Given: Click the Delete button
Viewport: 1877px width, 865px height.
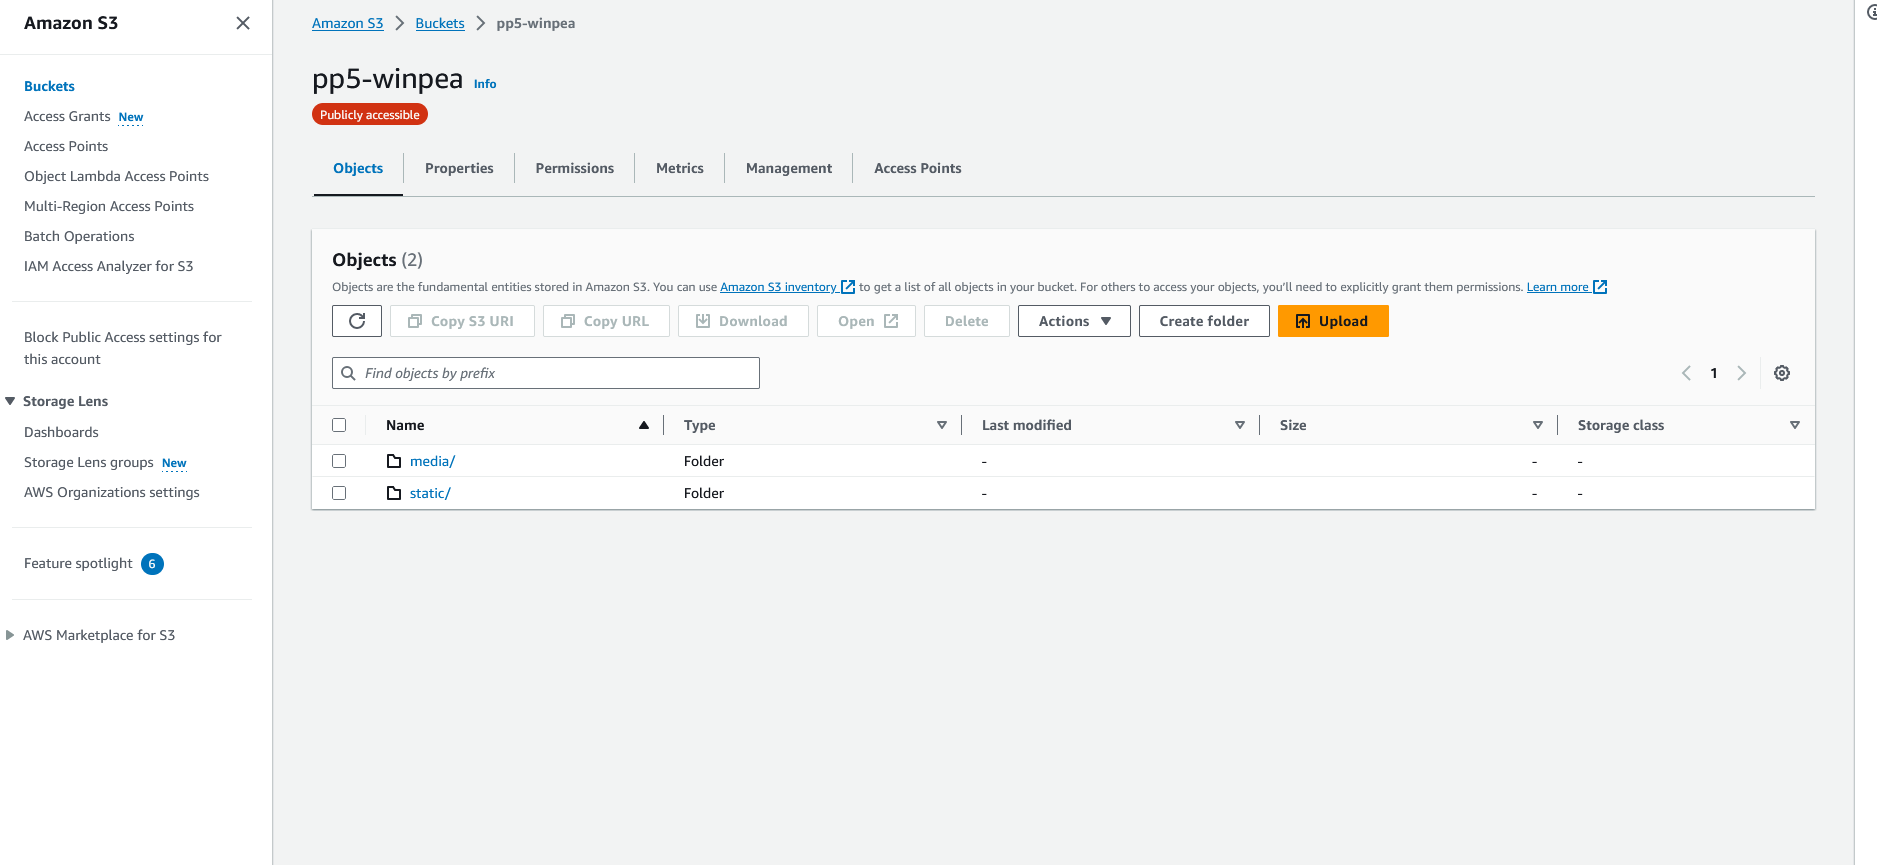Looking at the screenshot, I should coord(967,321).
